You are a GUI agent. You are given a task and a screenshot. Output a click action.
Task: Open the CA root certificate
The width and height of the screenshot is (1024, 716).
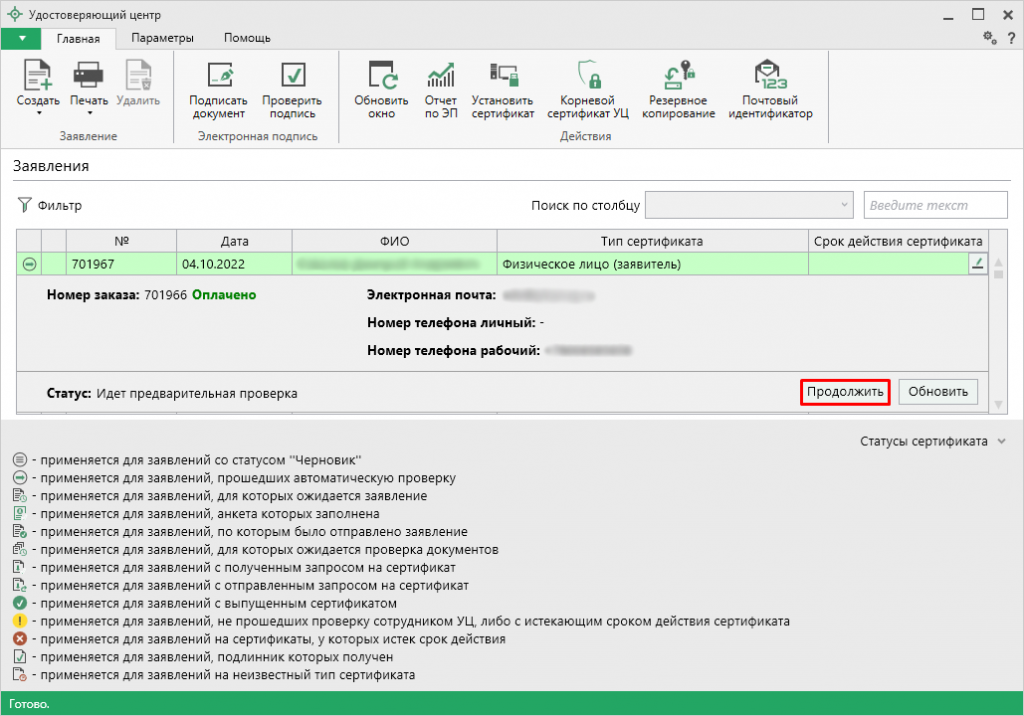(x=588, y=76)
